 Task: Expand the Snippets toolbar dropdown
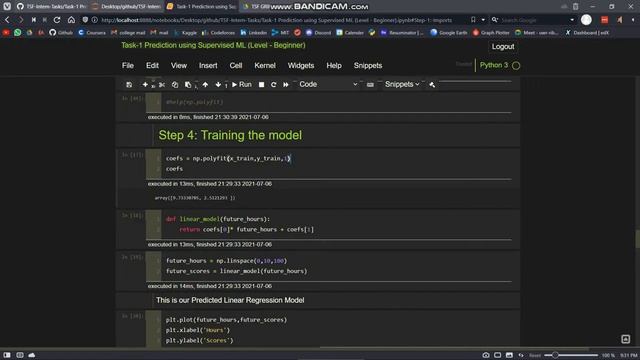pyautogui.click(x=402, y=84)
